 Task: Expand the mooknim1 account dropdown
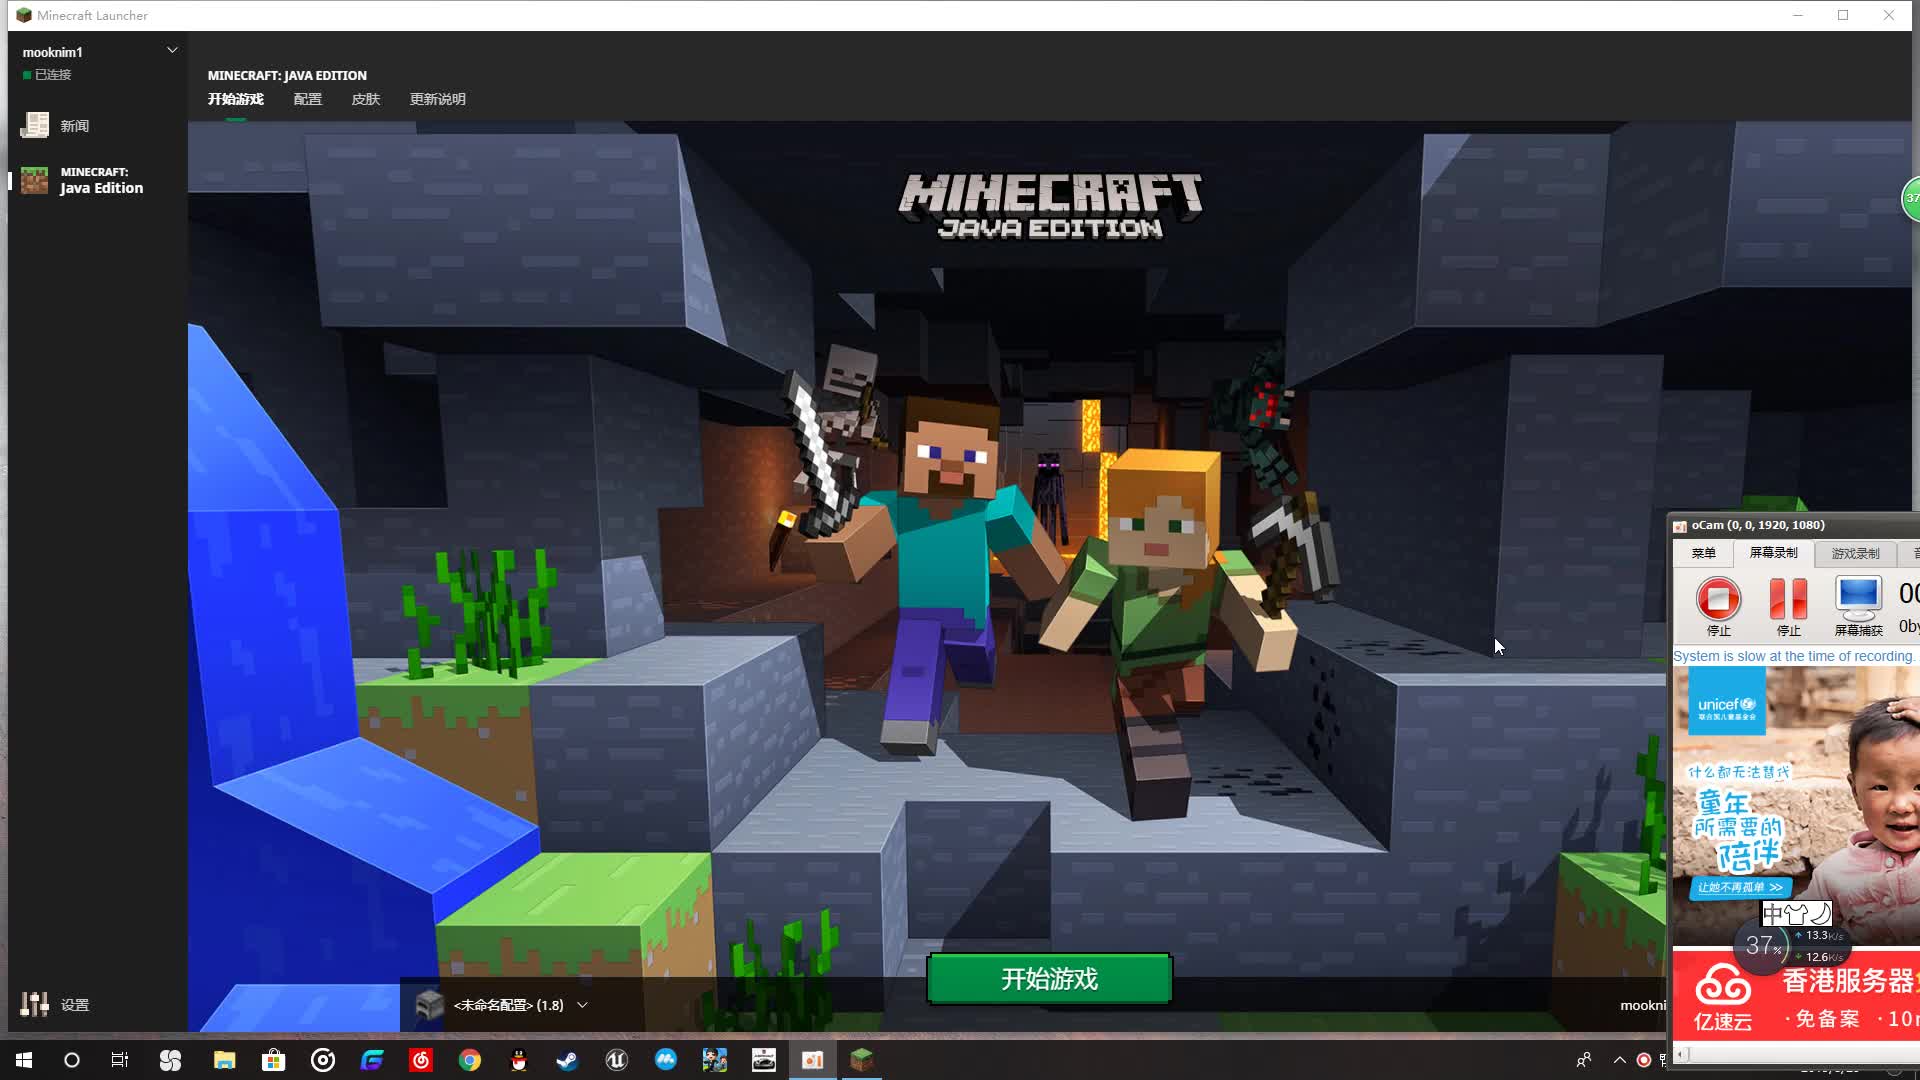172,50
